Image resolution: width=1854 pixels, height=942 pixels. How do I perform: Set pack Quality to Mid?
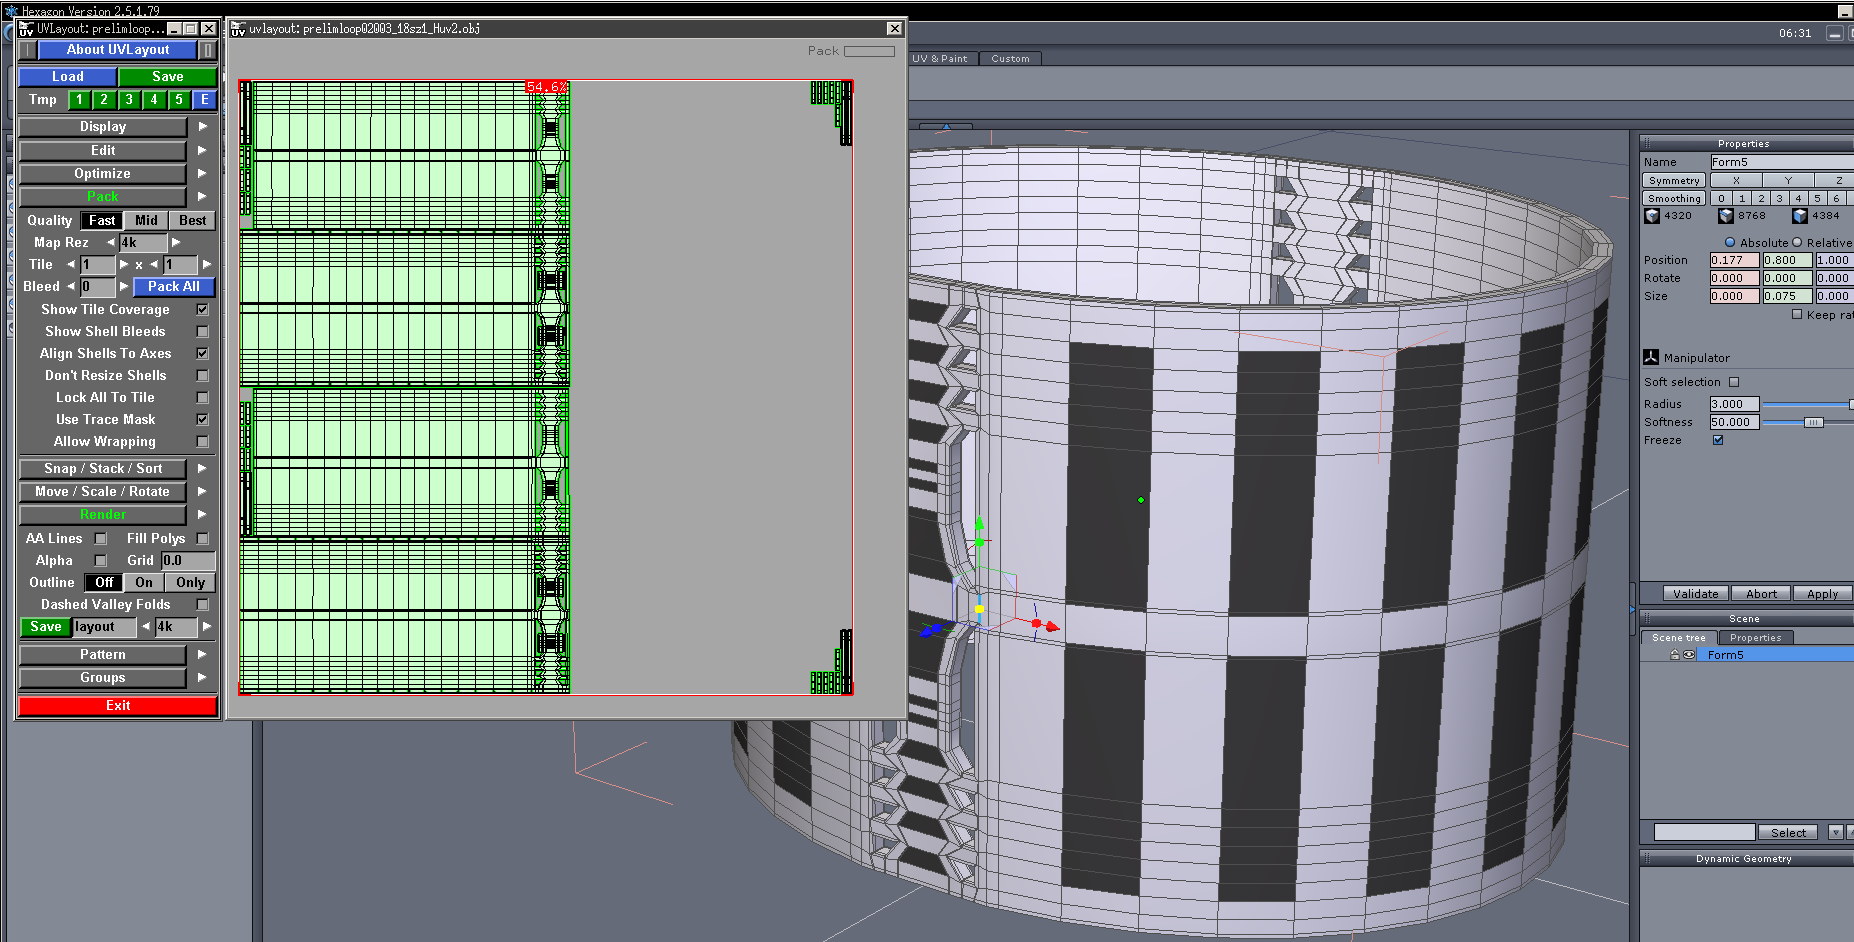(x=146, y=221)
